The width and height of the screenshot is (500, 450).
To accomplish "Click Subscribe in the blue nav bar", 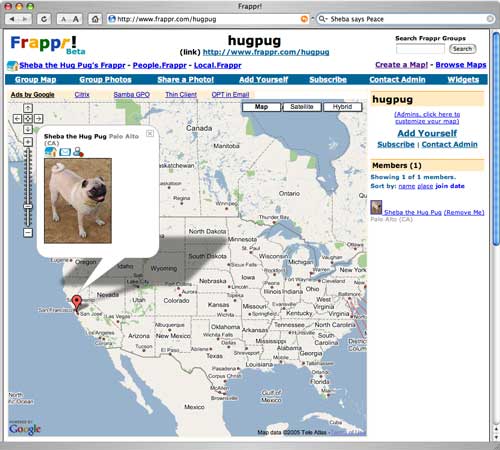I will tap(328, 80).
